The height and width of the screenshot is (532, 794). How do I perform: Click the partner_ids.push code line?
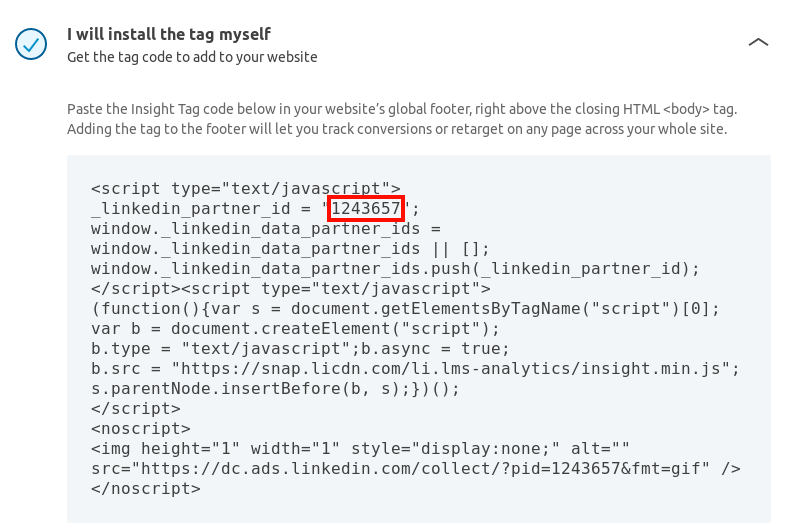point(395,269)
